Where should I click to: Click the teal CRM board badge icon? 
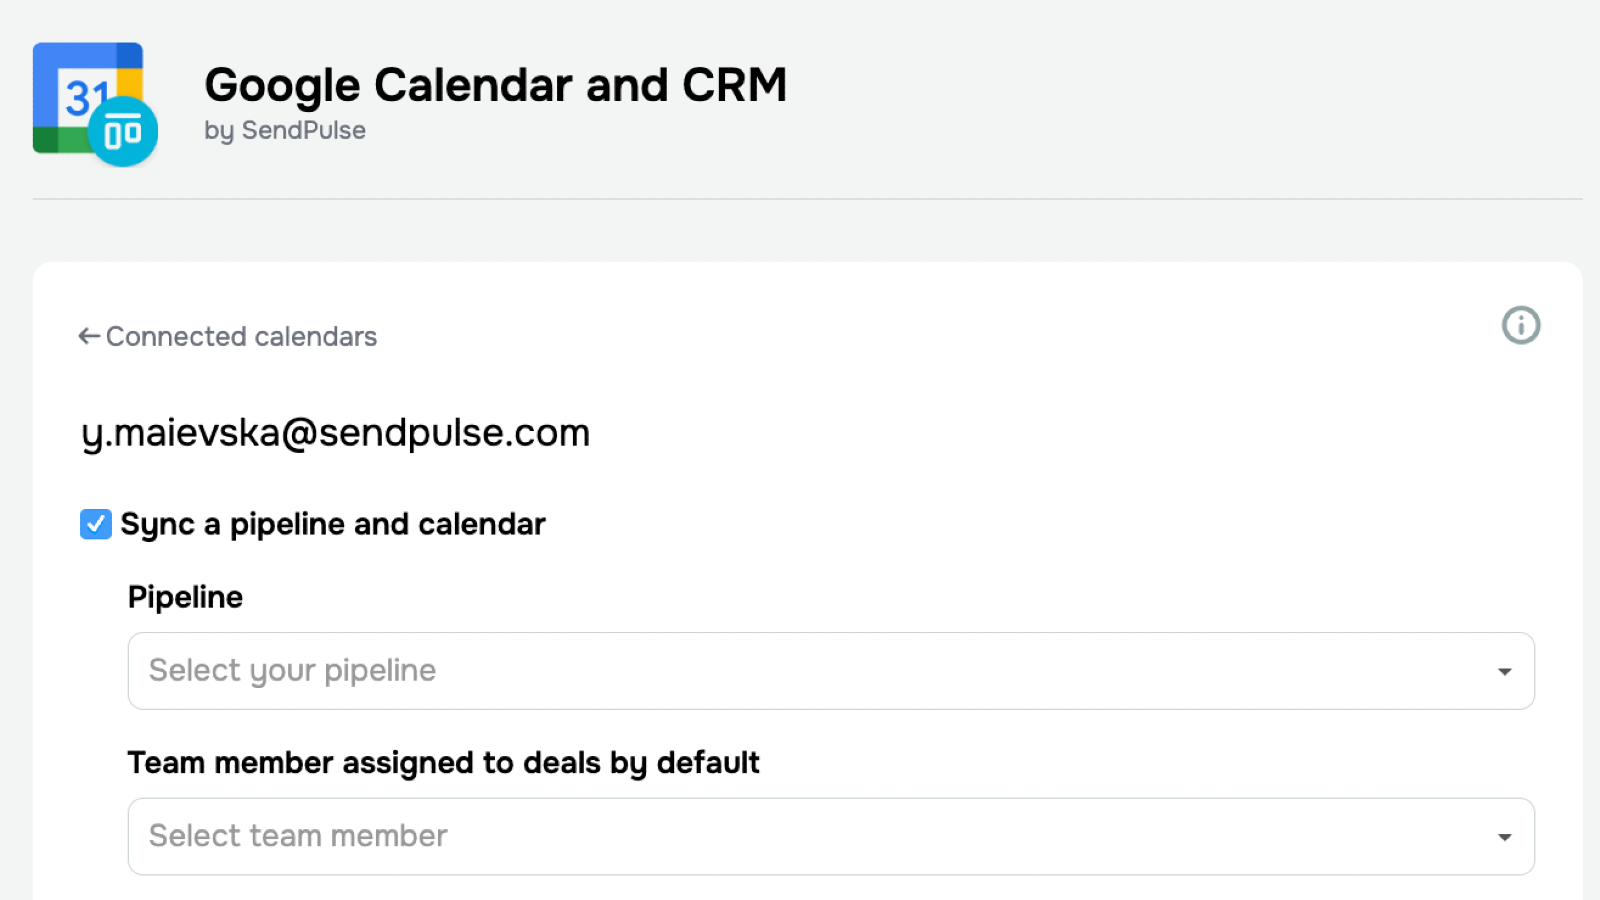click(123, 132)
